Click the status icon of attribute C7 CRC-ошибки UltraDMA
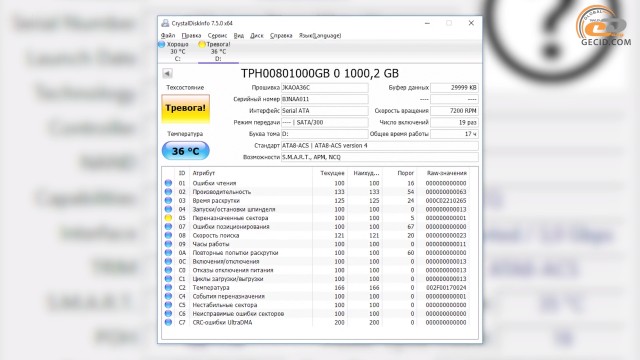 168,322
